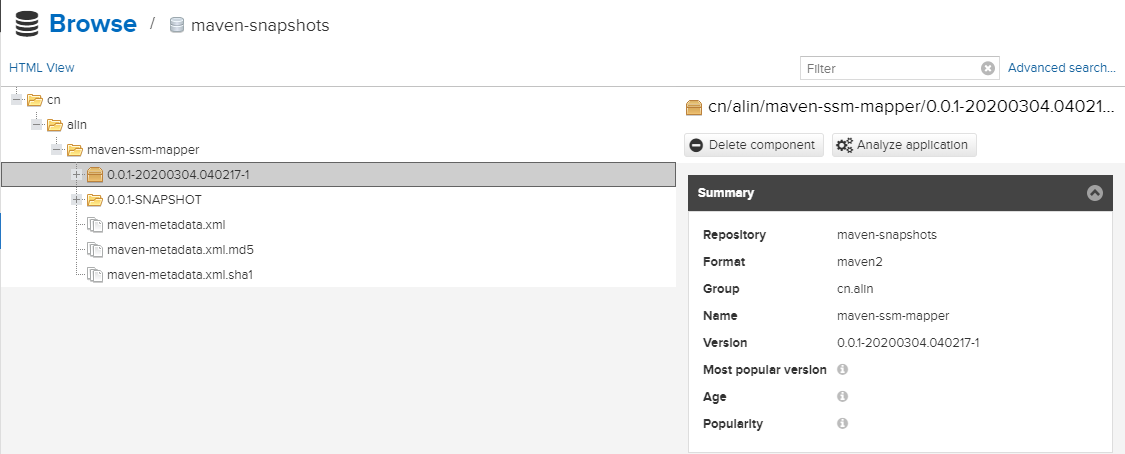Click the Analyze application button
1125x454 pixels.
pos(903,145)
